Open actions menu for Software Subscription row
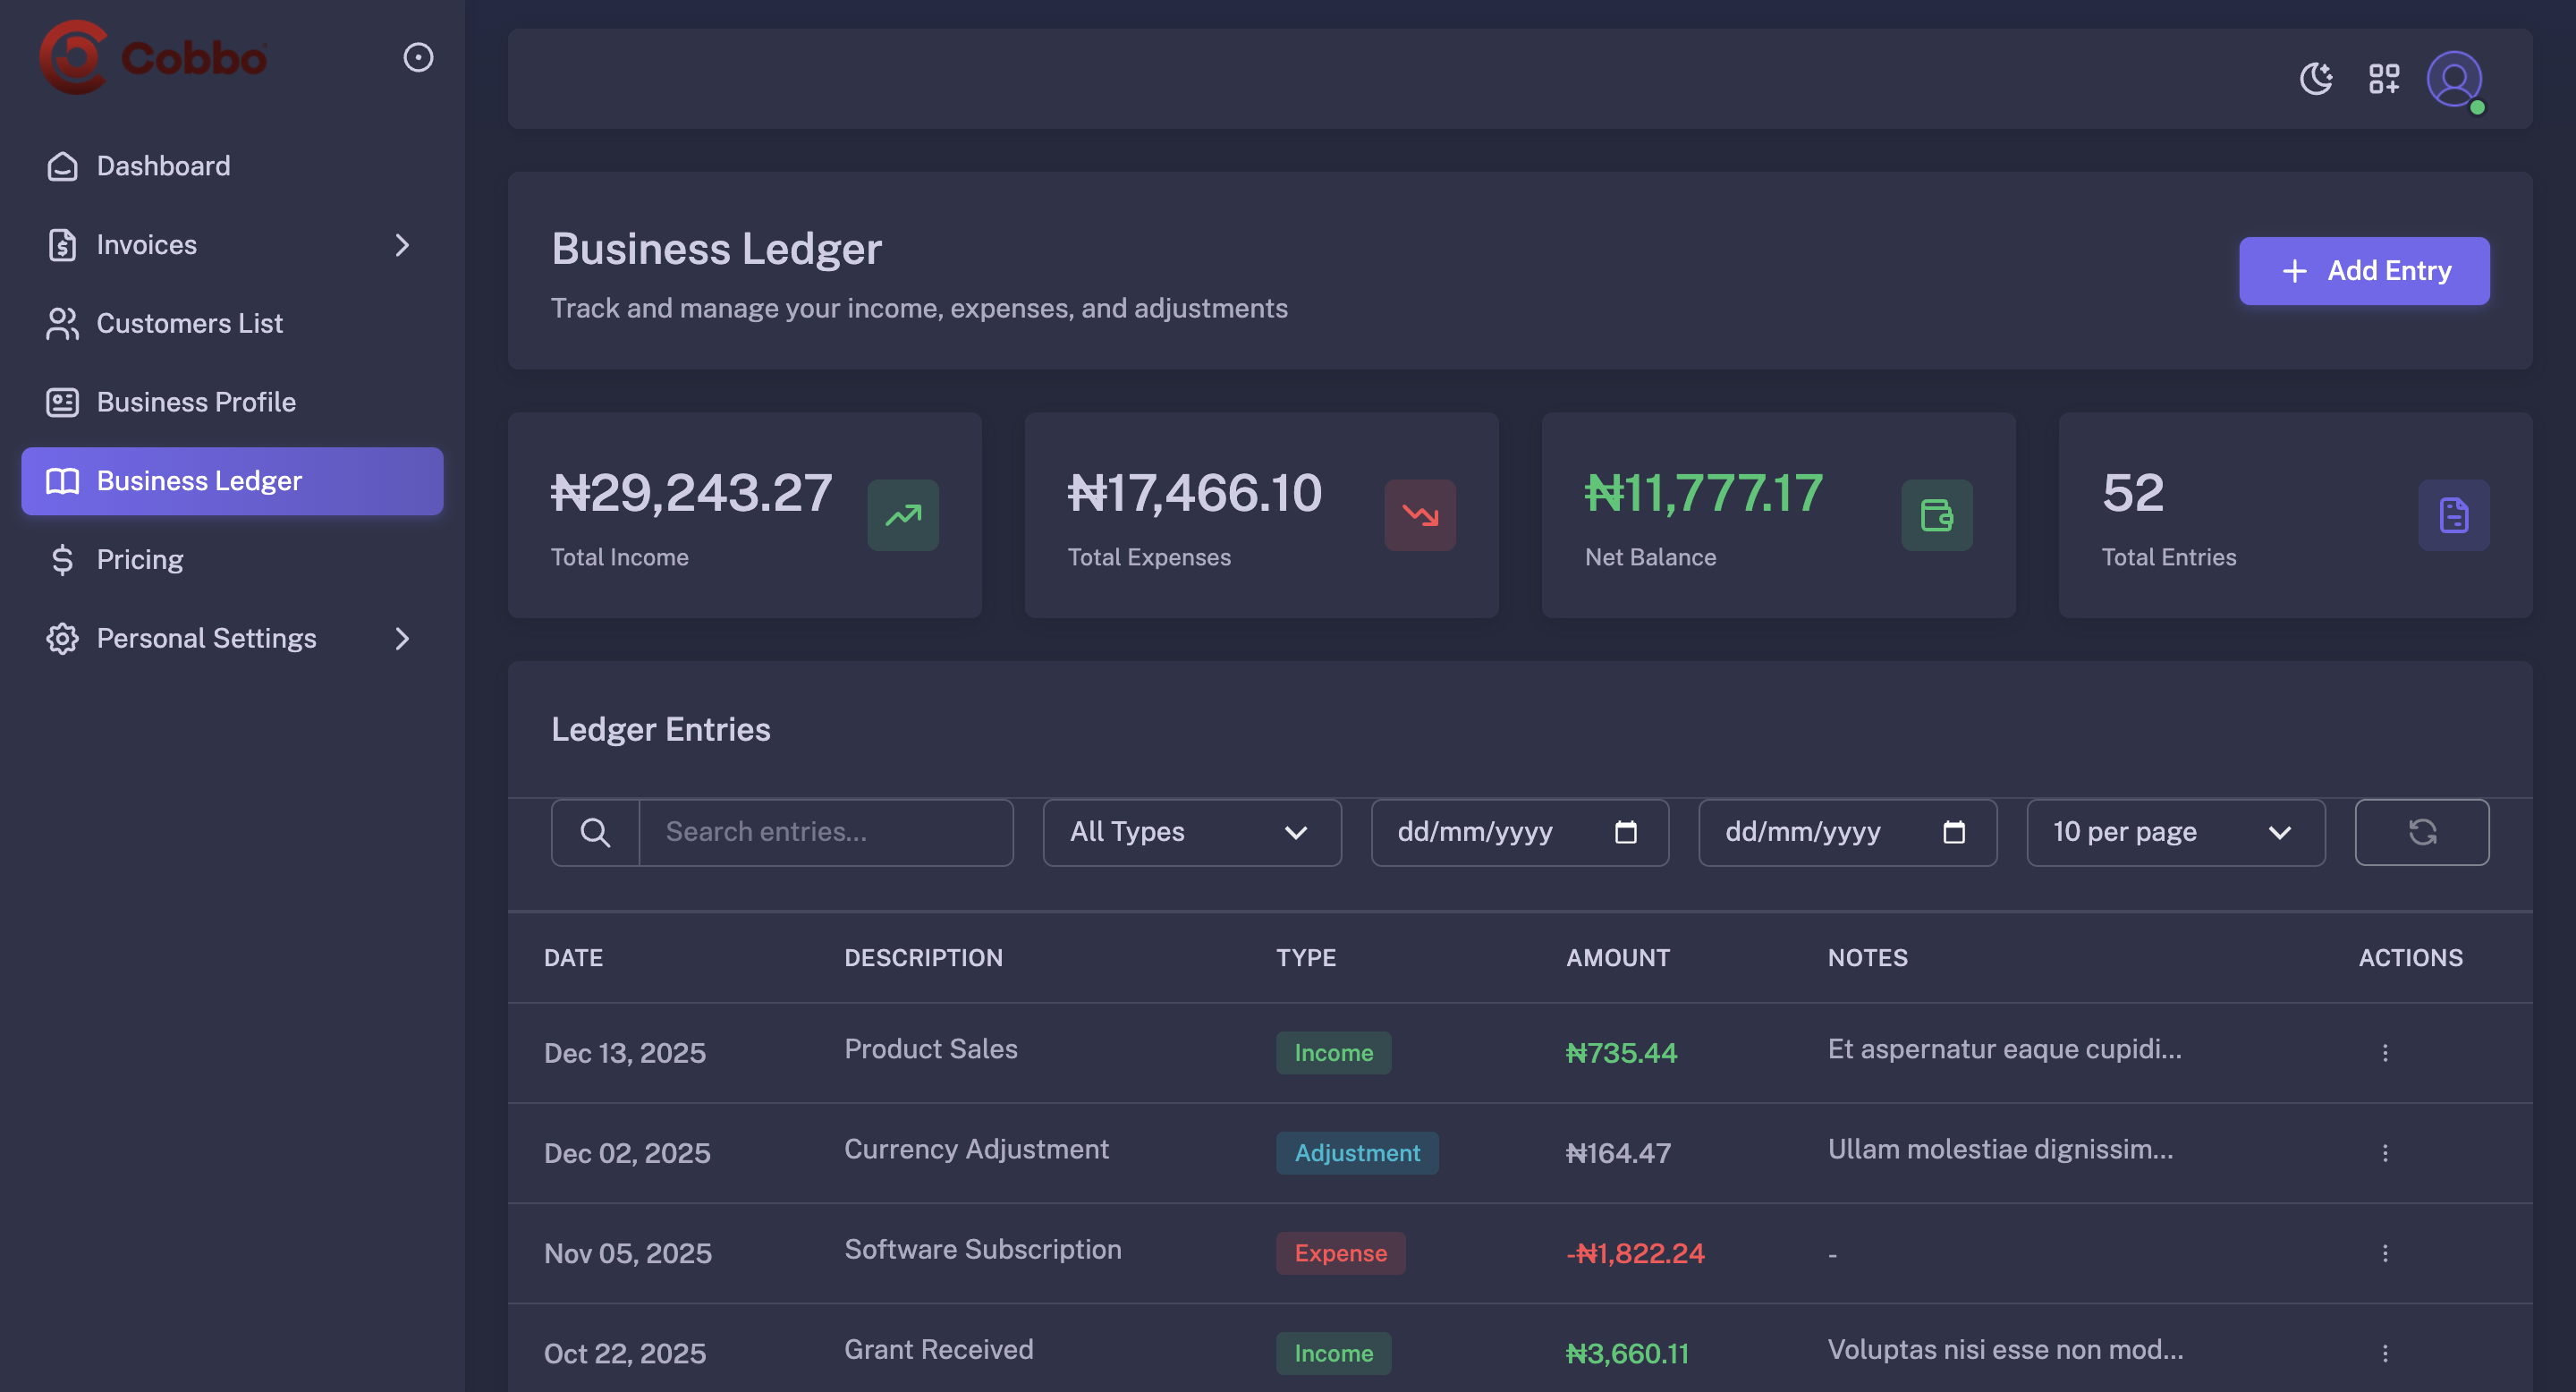This screenshot has height=1392, width=2576. [2384, 1253]
